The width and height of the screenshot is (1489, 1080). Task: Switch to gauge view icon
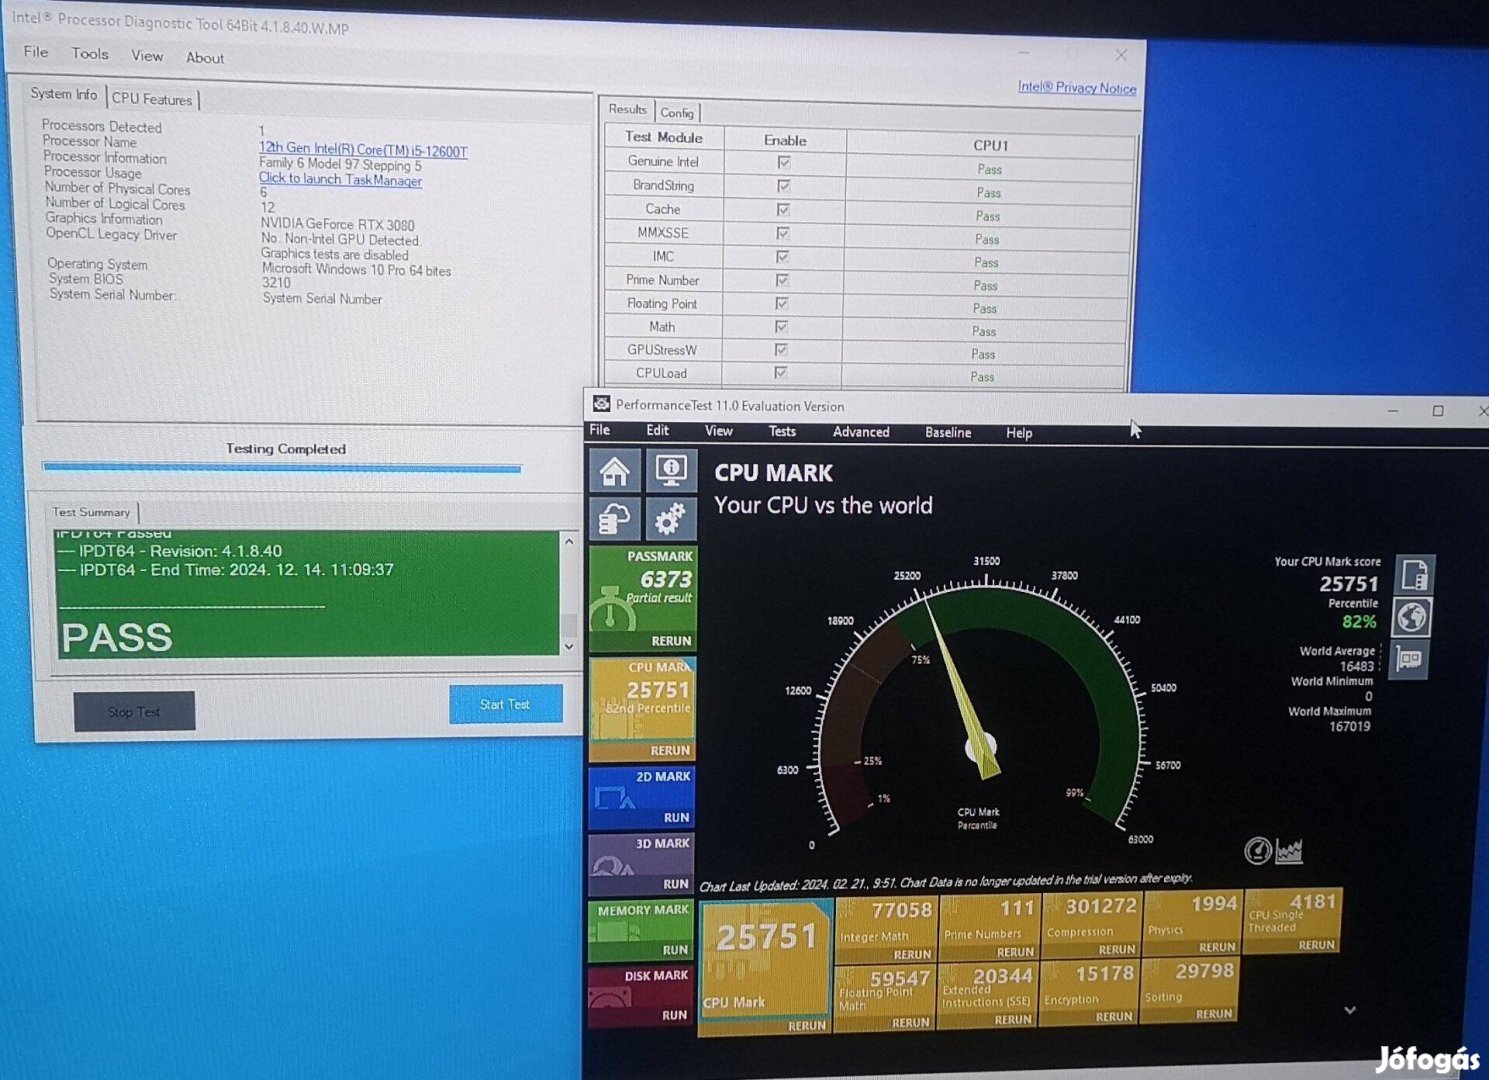click(1258, 851)
